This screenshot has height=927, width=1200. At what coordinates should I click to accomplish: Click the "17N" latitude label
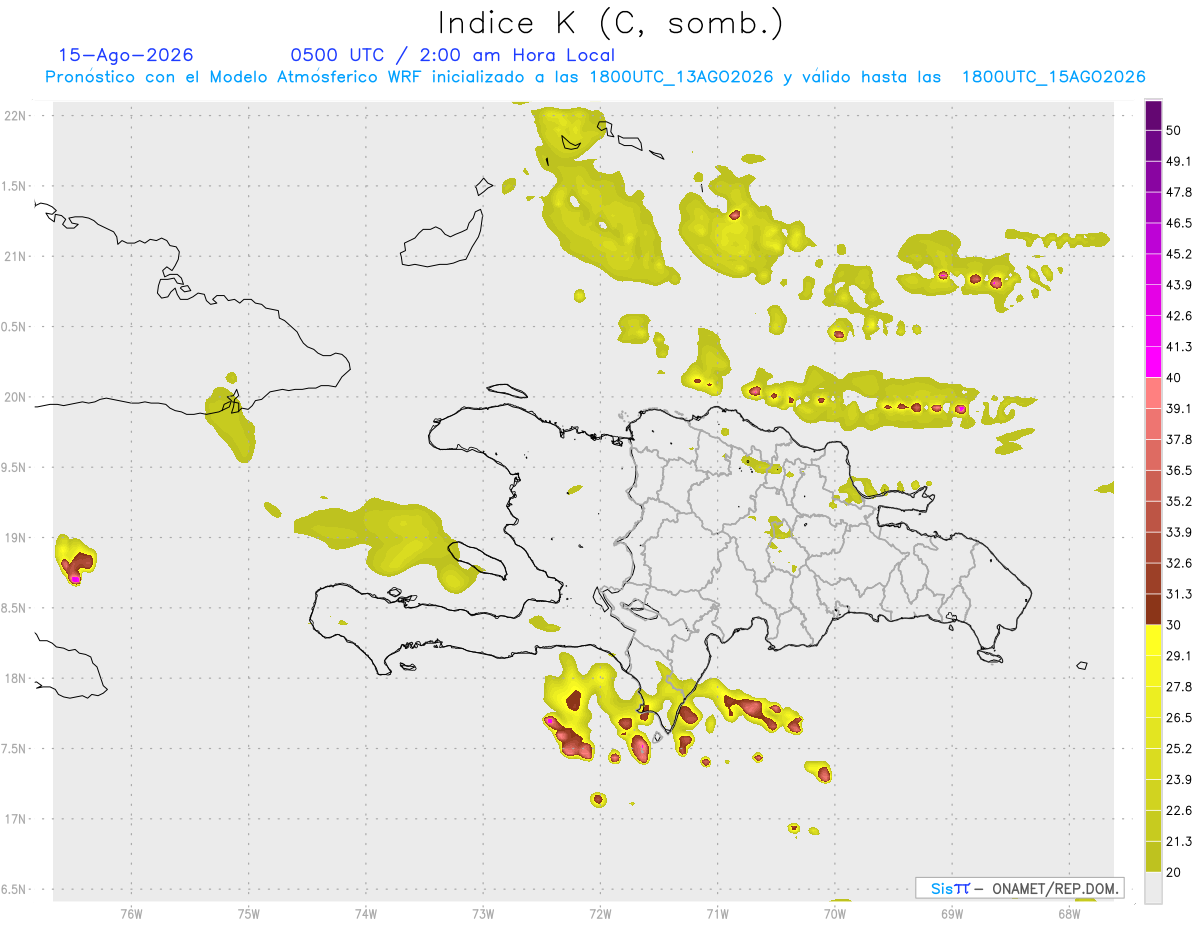(x=15, y=819)
